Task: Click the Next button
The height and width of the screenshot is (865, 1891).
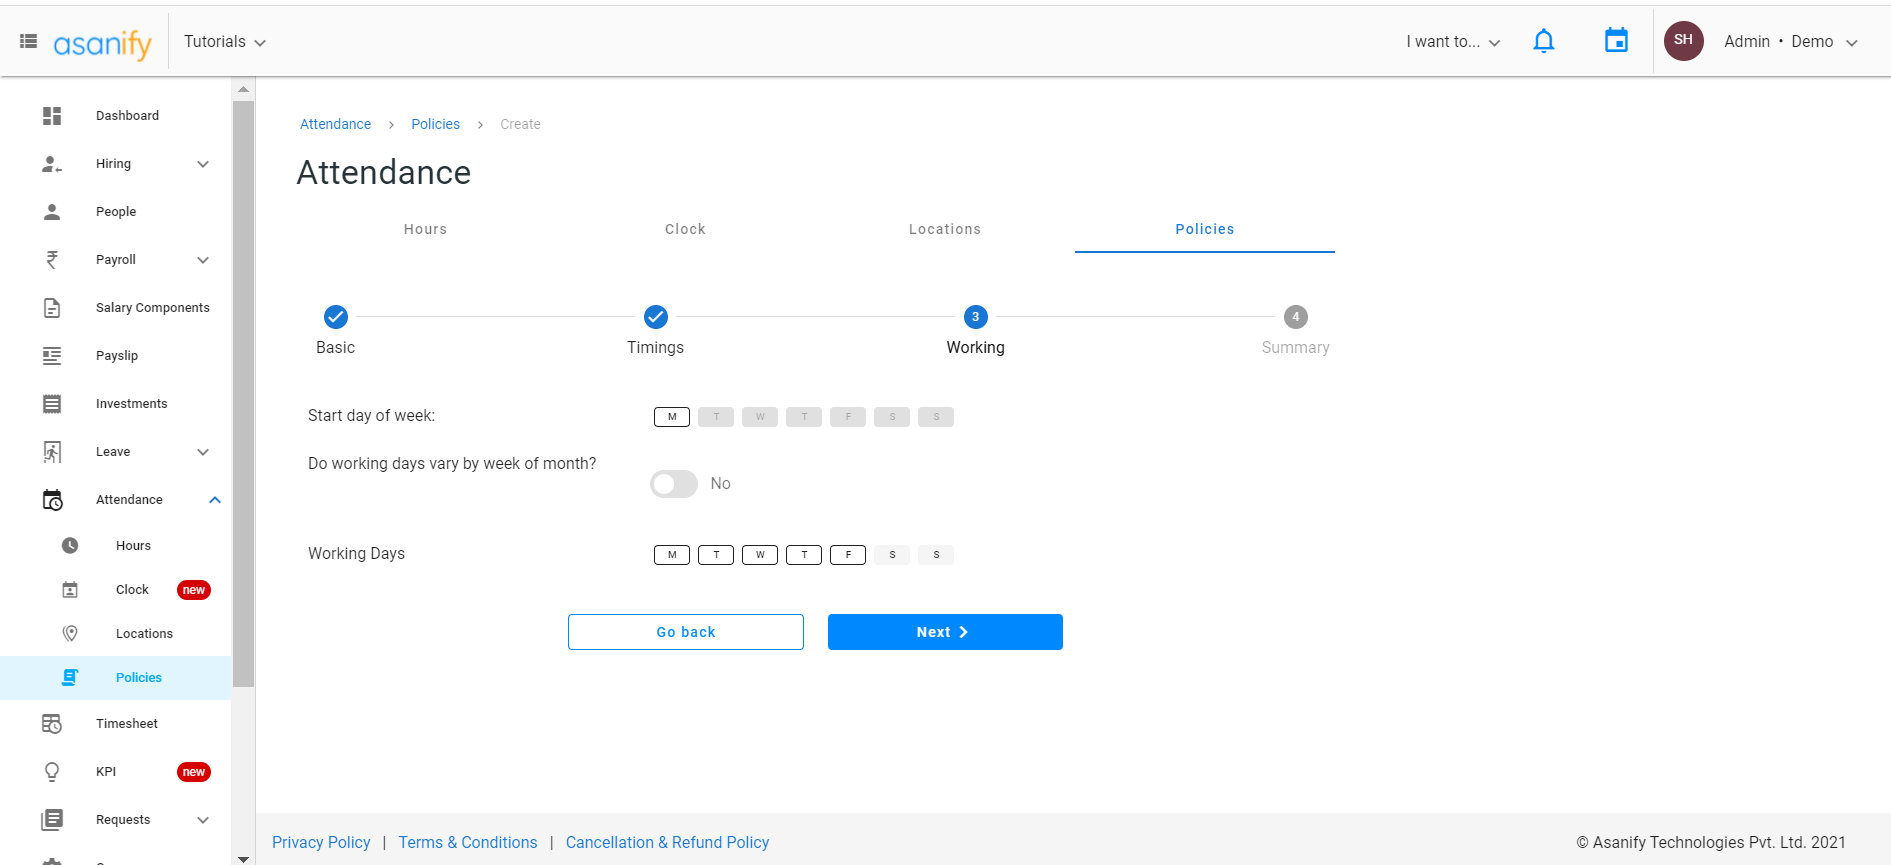Action: pyautogui.click(x=945, y=632)
